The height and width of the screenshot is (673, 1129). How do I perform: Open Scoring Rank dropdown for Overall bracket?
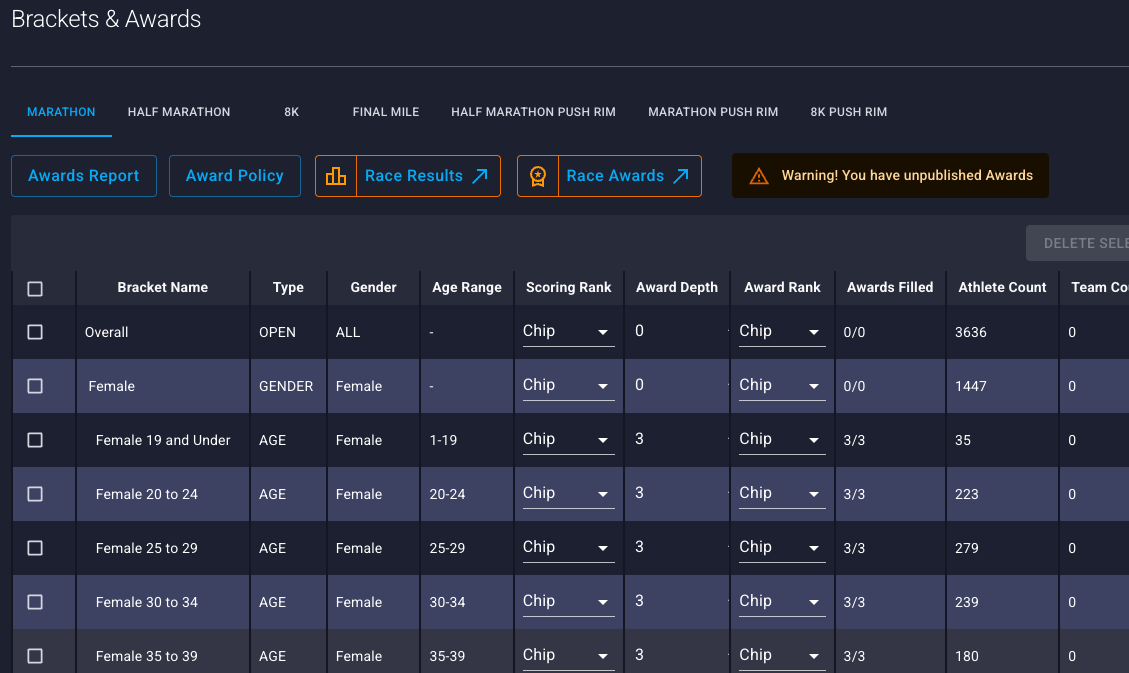(568, 332)
